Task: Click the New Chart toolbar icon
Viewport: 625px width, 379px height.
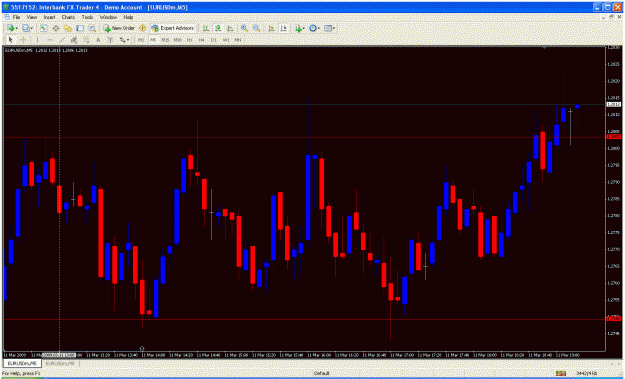Action: (x=10, y=28)
